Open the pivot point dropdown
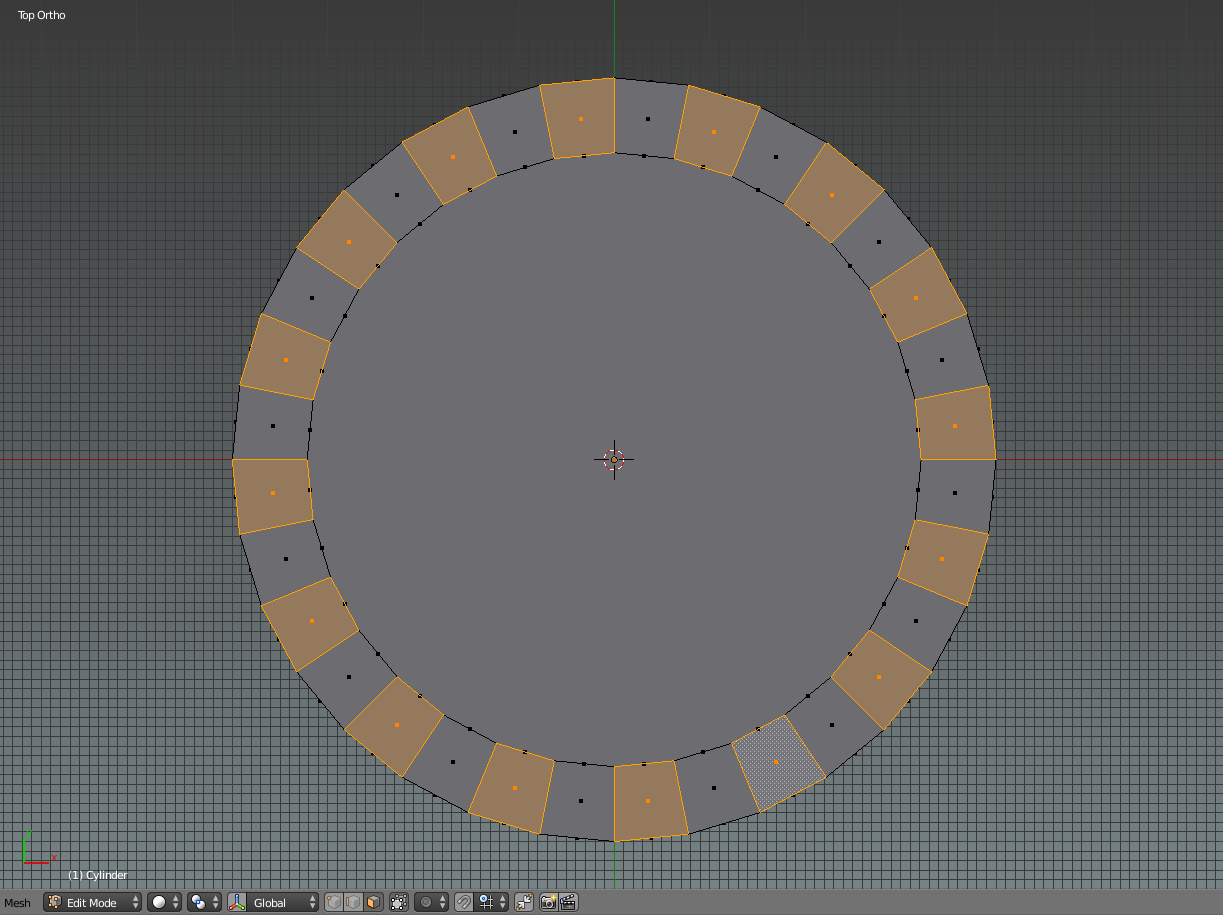 [204, 902]
